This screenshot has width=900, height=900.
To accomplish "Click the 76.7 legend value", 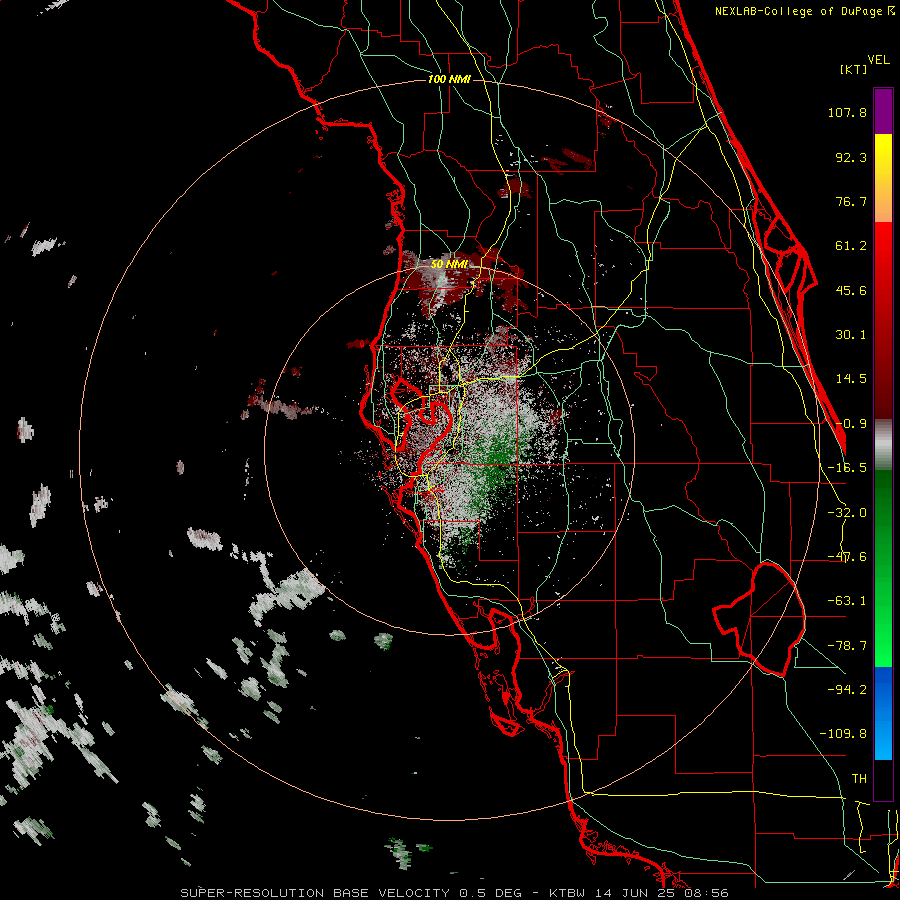I will click(x=851, y=201).
